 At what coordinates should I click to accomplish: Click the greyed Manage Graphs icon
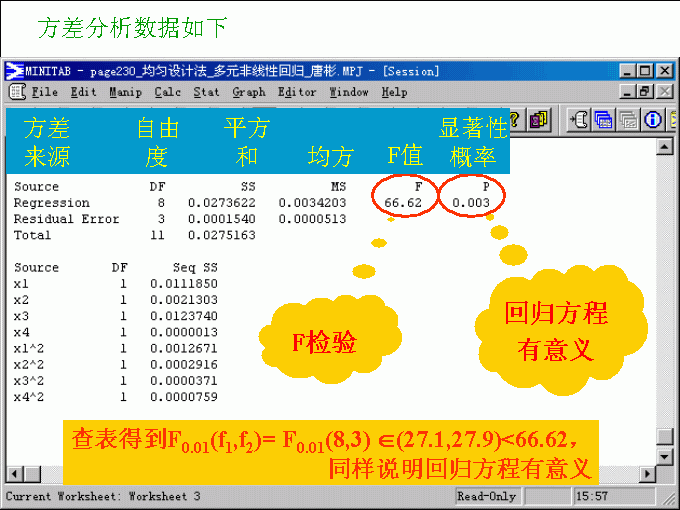pyautogui.click(x=629, y=120)
